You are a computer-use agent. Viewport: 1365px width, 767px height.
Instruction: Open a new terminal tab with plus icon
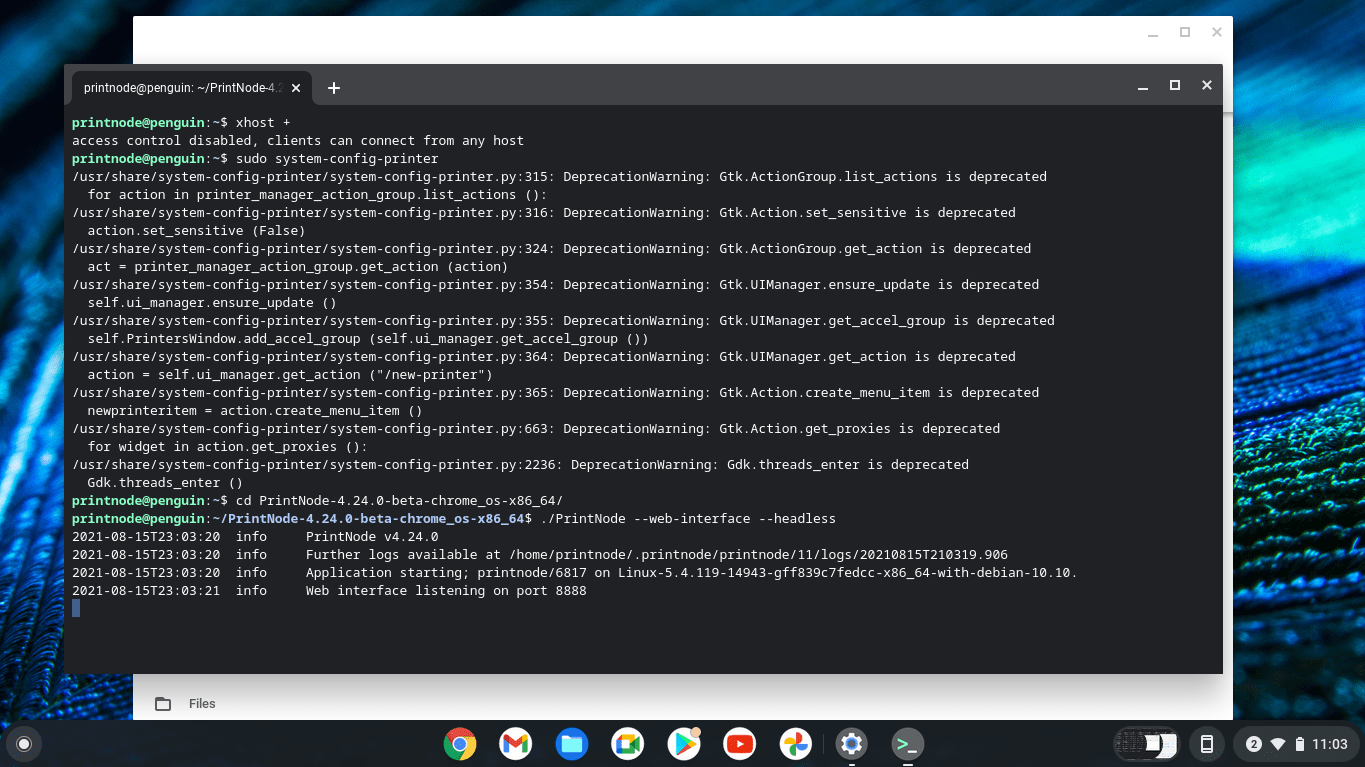point(334,88)
